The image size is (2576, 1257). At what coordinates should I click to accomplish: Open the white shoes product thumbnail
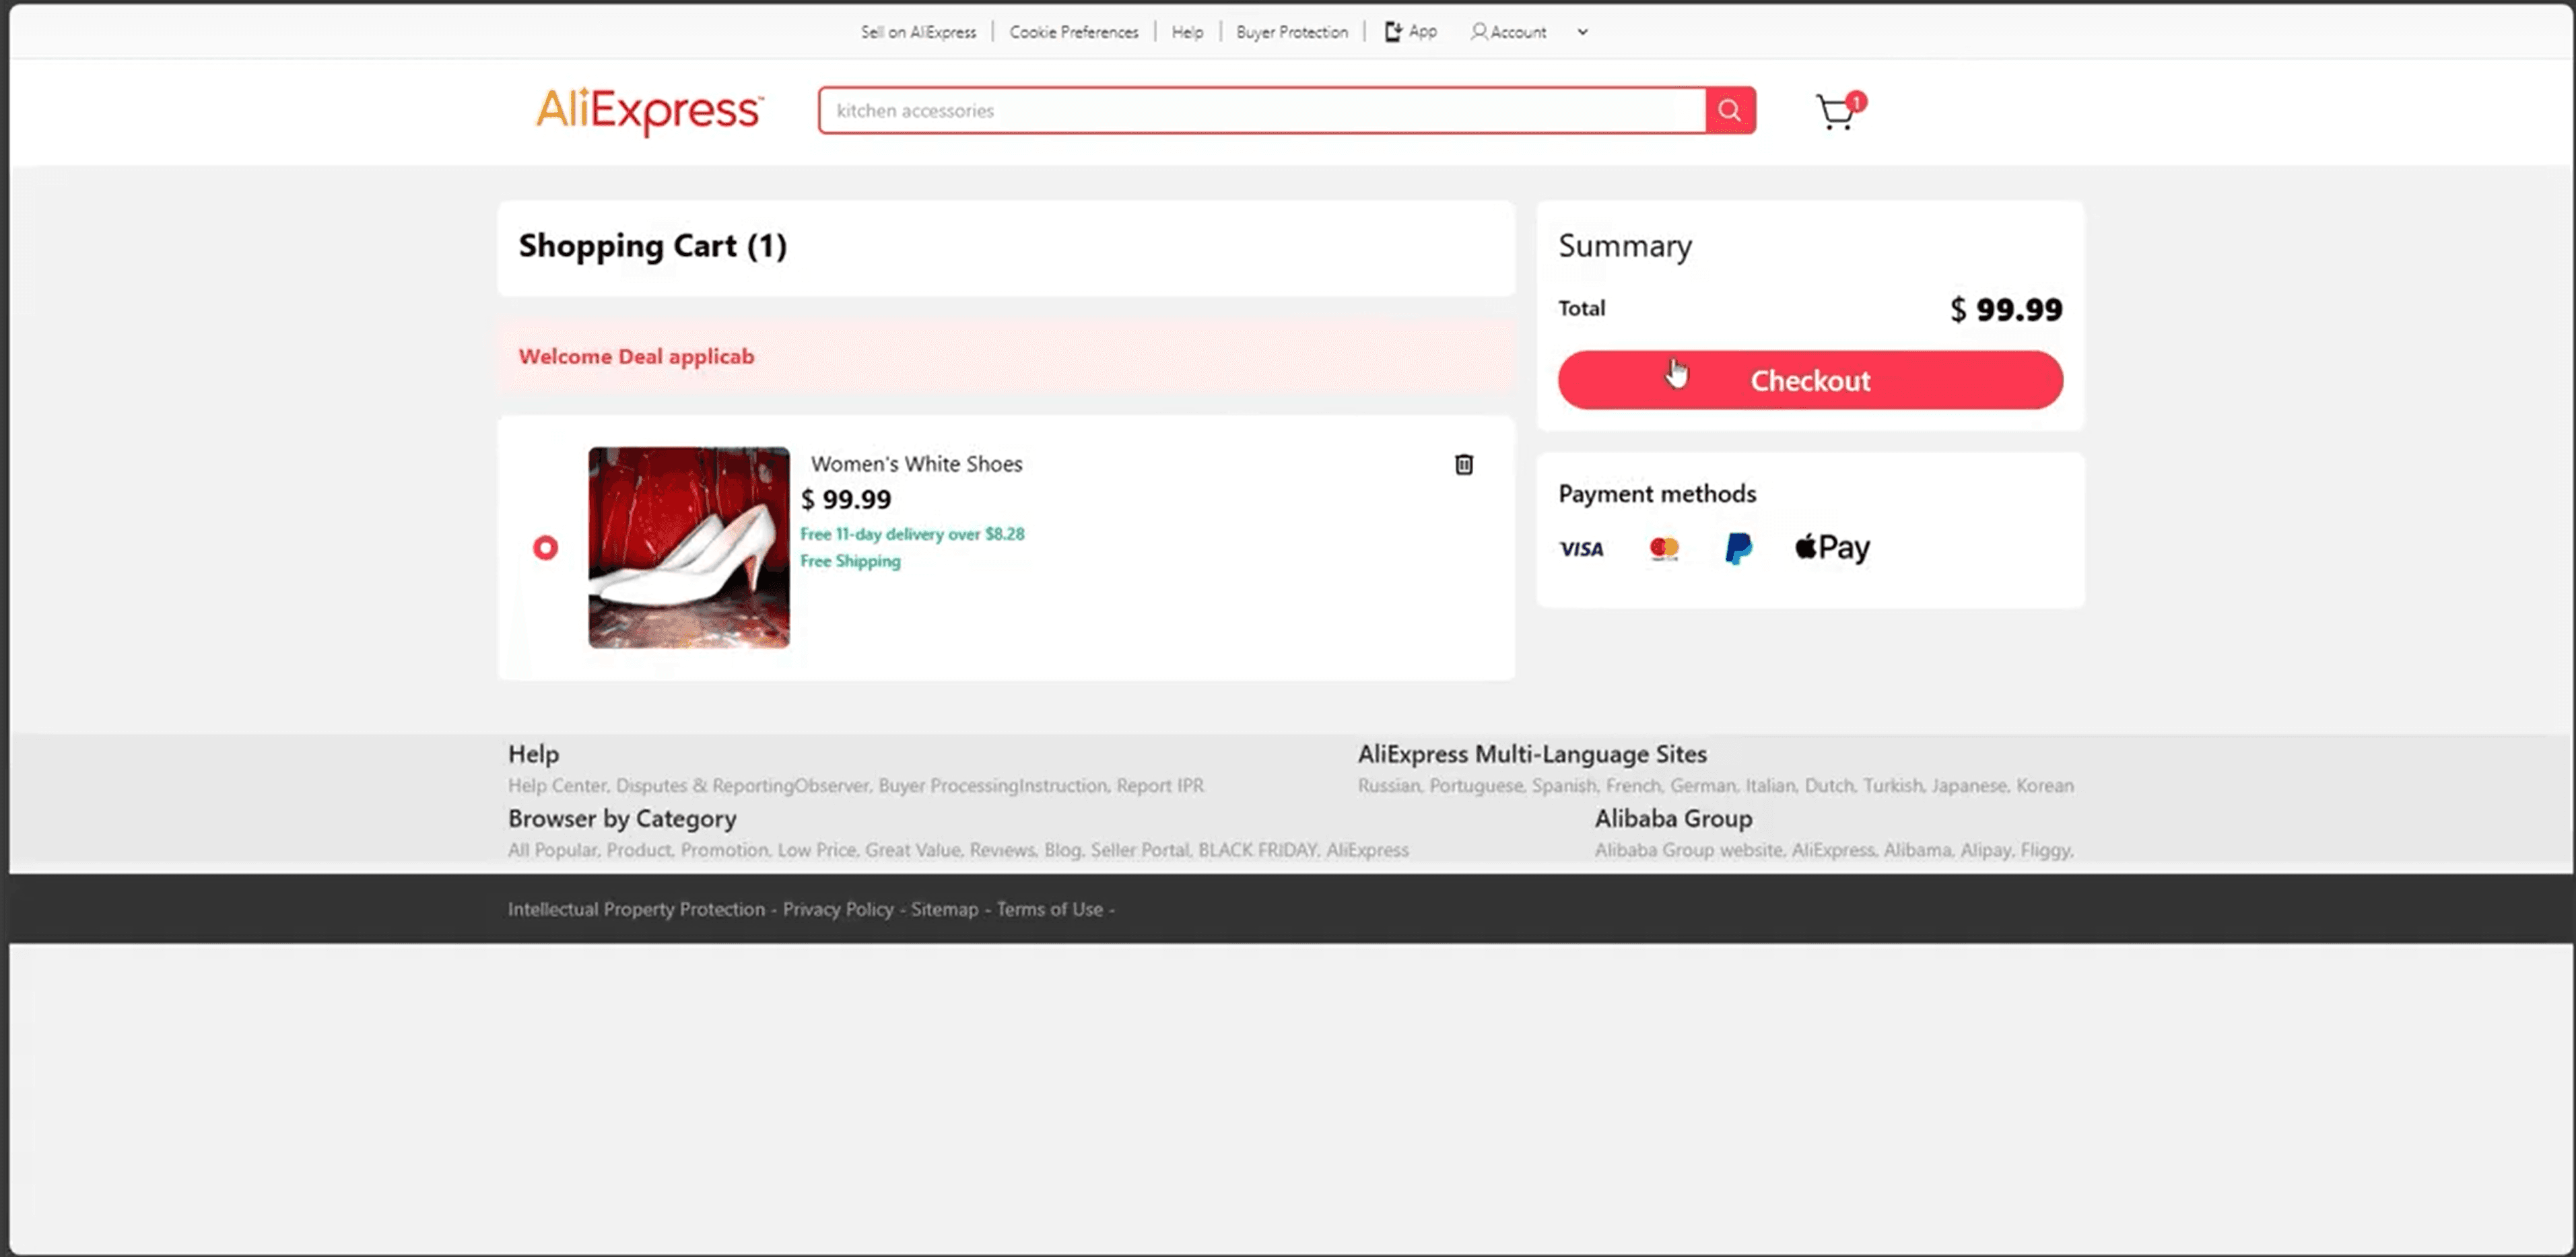689,548
